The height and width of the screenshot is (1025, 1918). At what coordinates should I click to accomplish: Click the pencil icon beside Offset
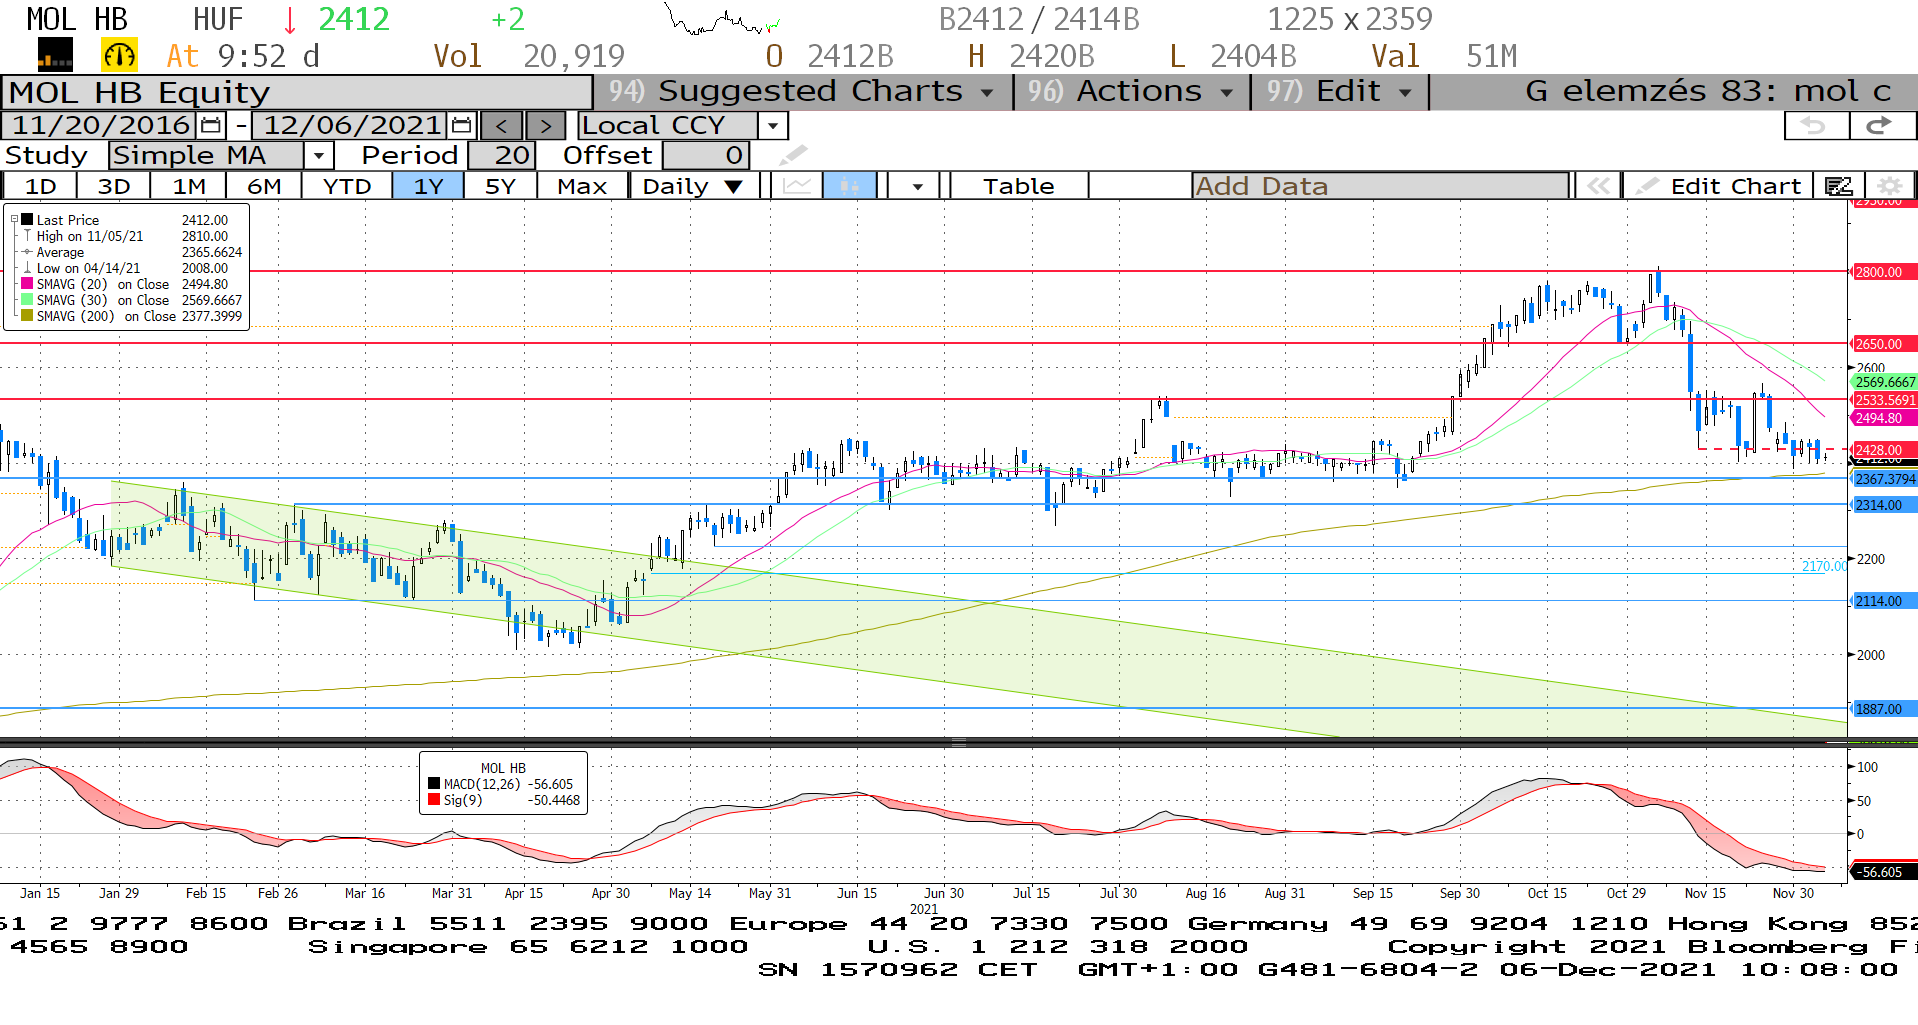(793, 155)
